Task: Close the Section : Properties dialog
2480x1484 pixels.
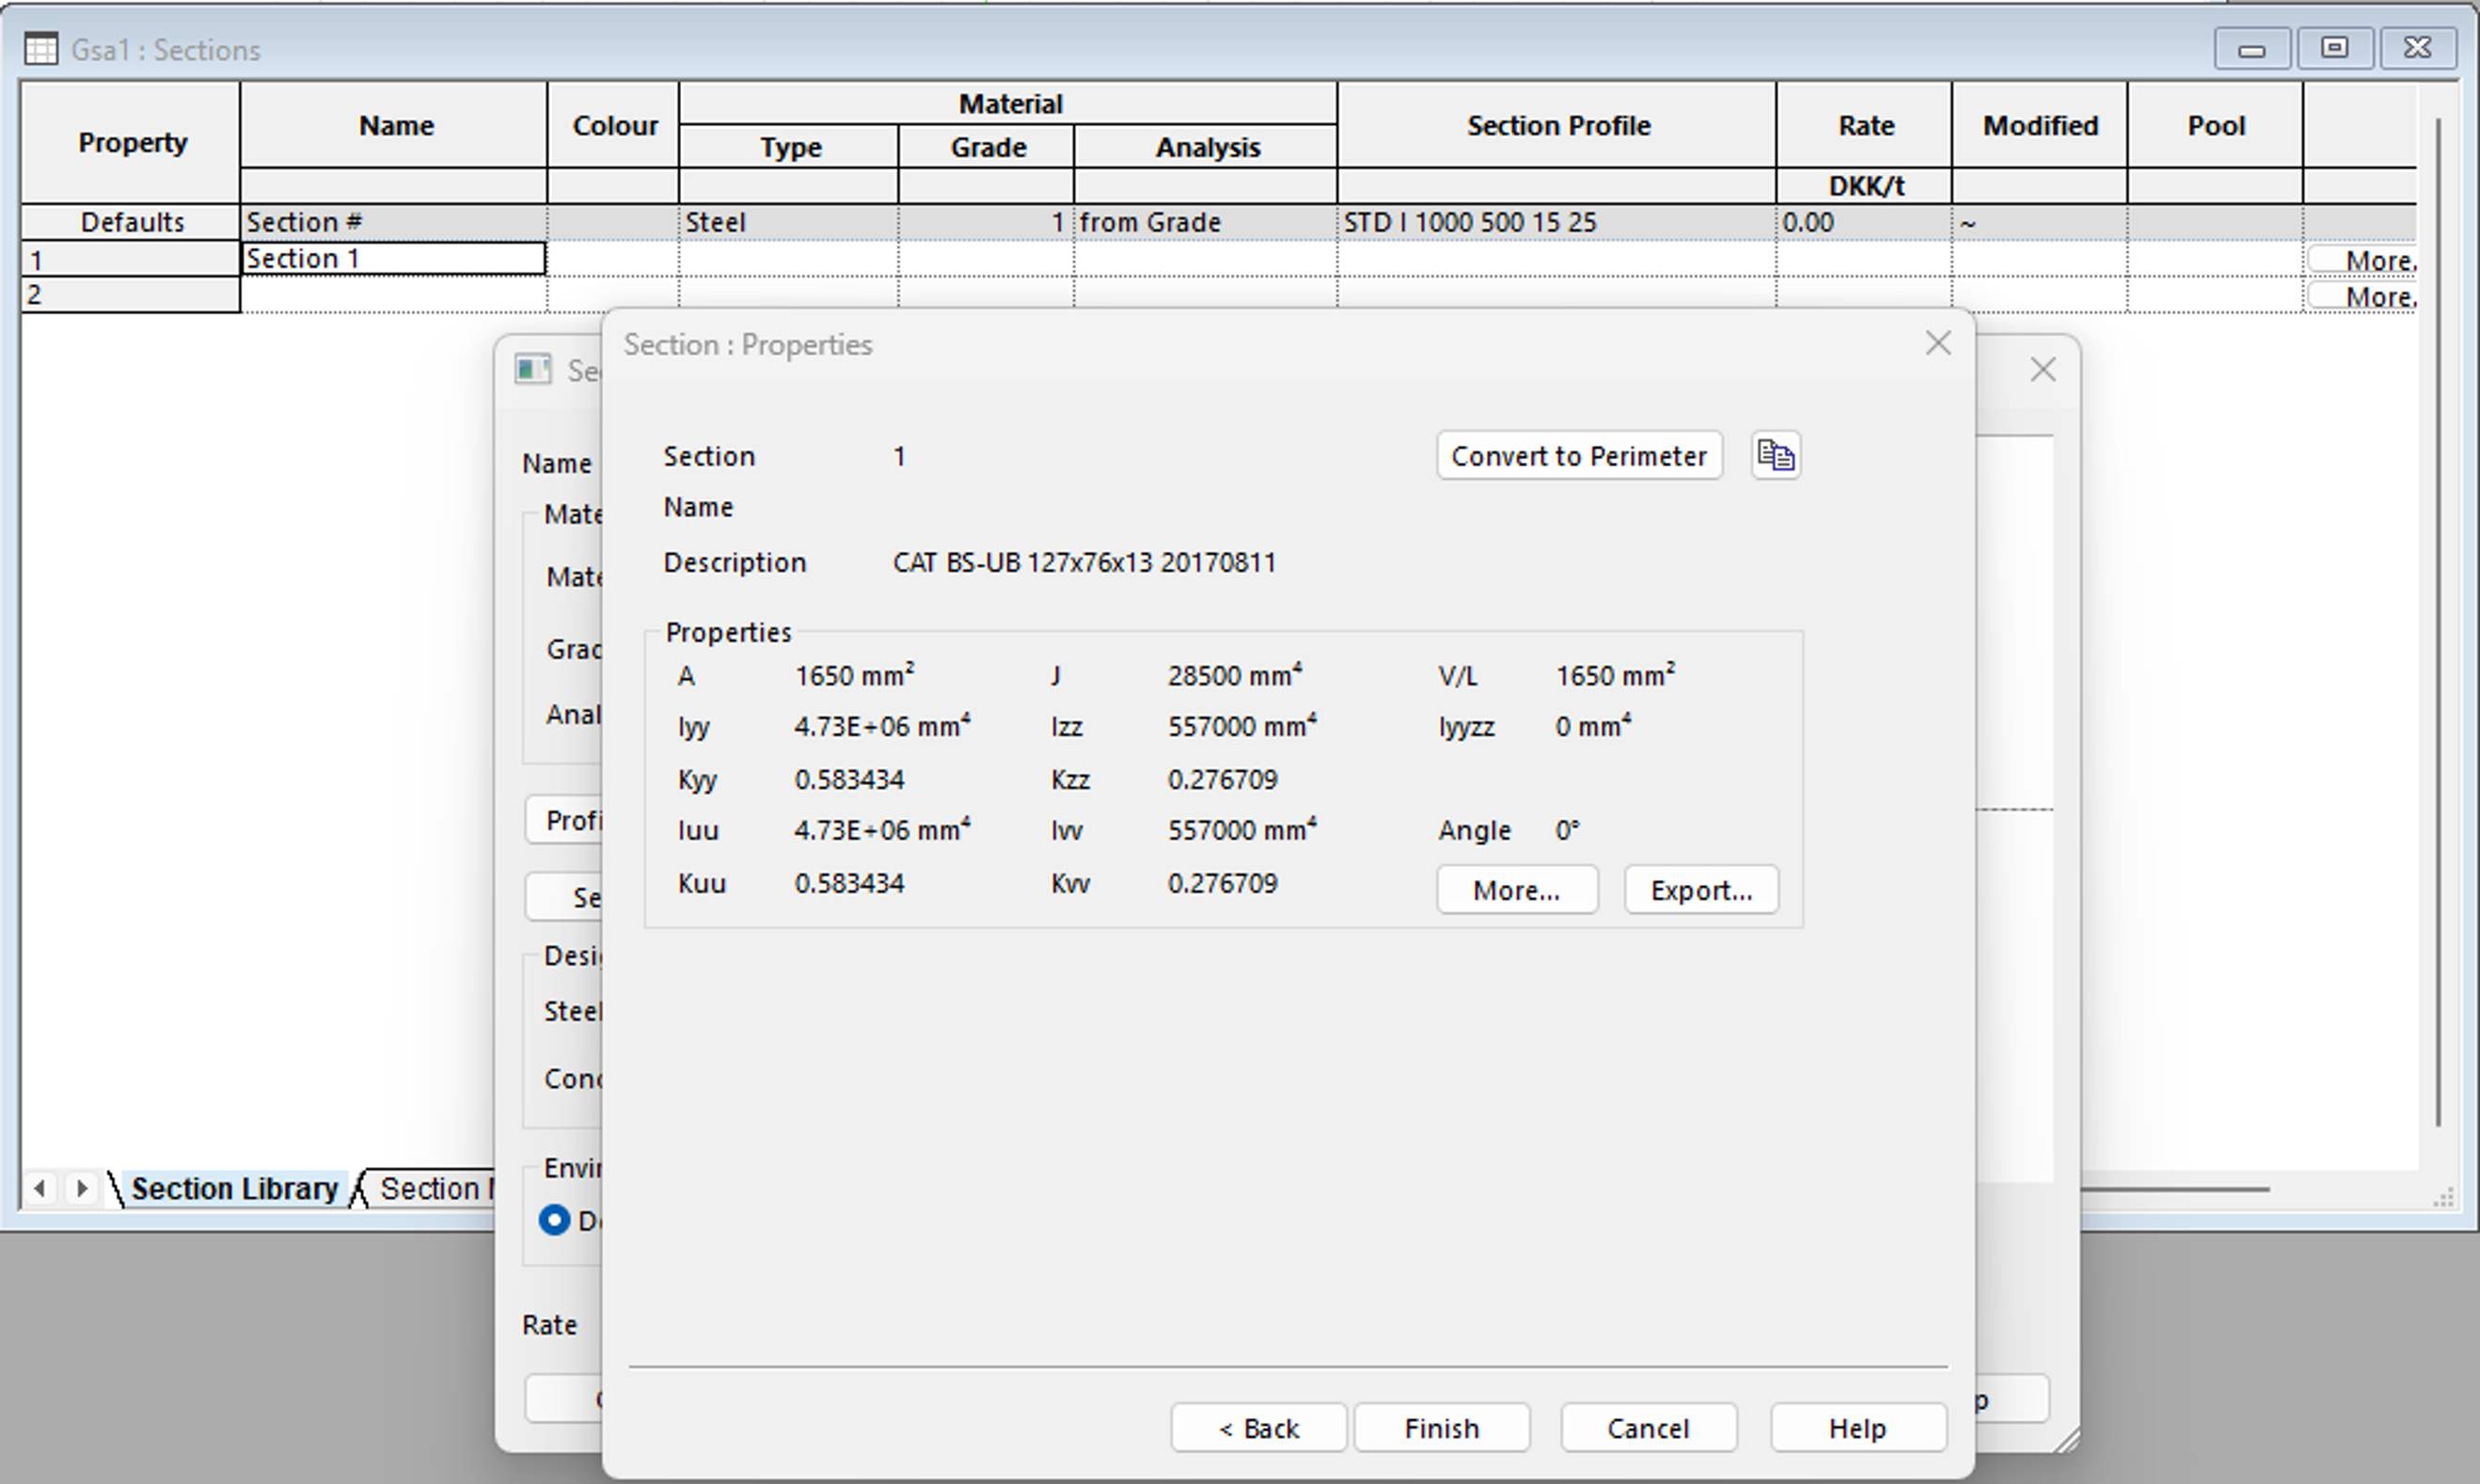Action: click(1937, 344)
